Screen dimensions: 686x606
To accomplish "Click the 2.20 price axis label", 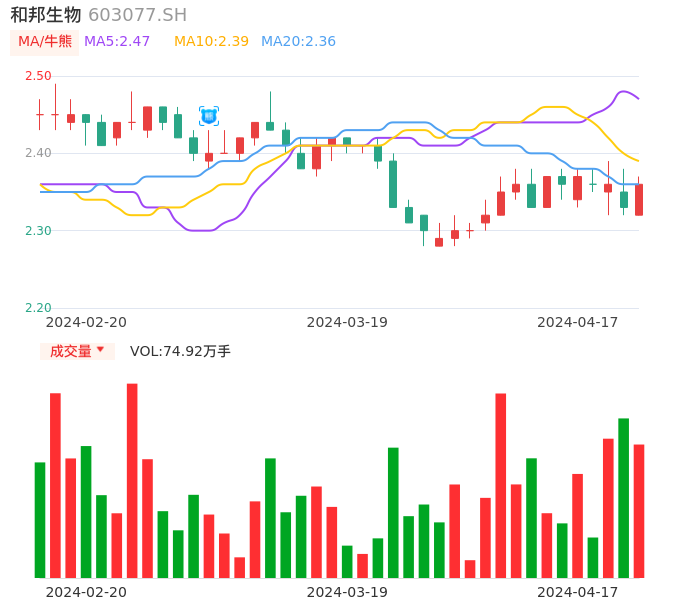I will point(38,308).
